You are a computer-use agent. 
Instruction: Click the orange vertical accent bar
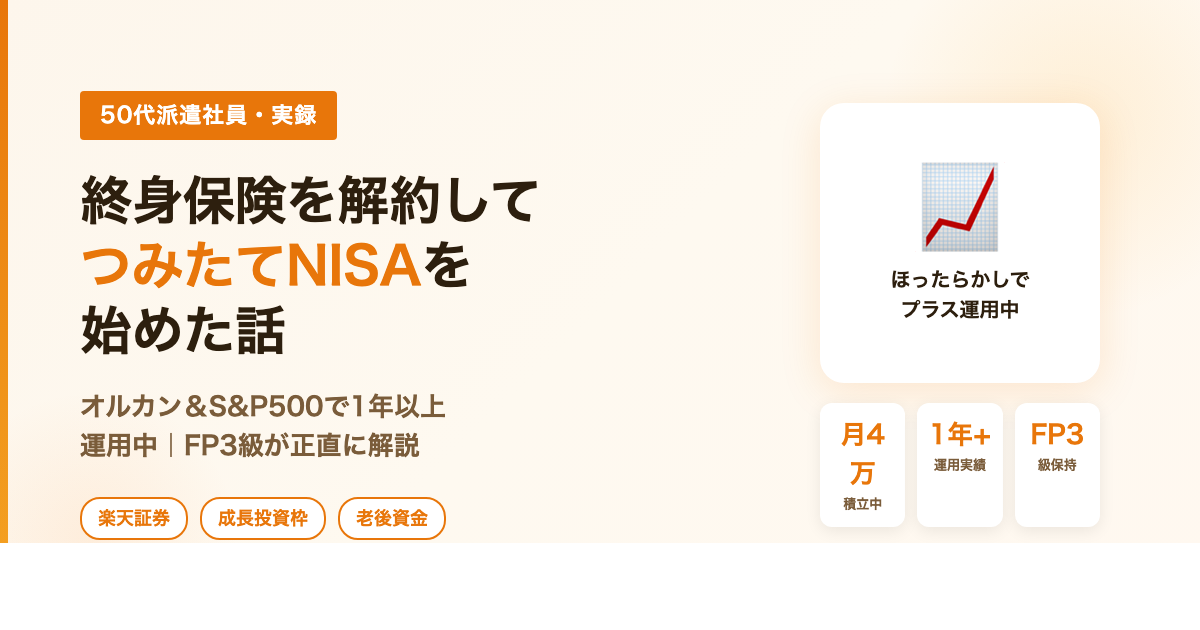click(x=4, y=271)
